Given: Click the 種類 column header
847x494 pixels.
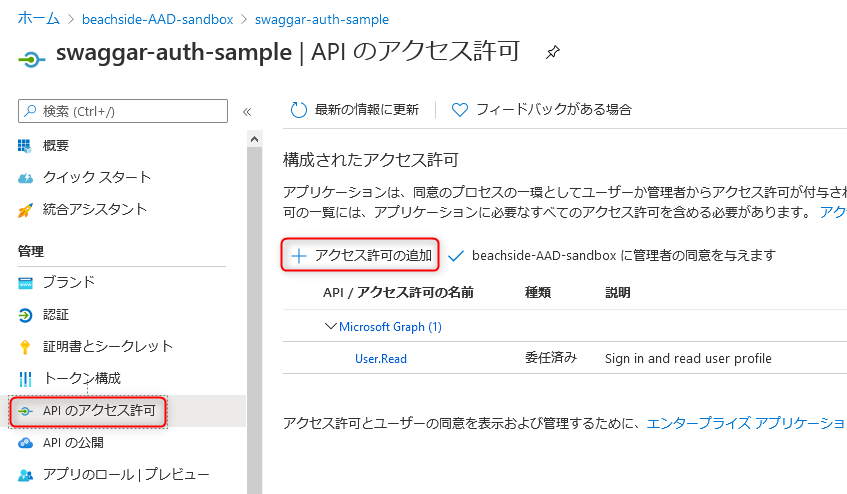Looking at the screenshot, I should click(538, 293).
